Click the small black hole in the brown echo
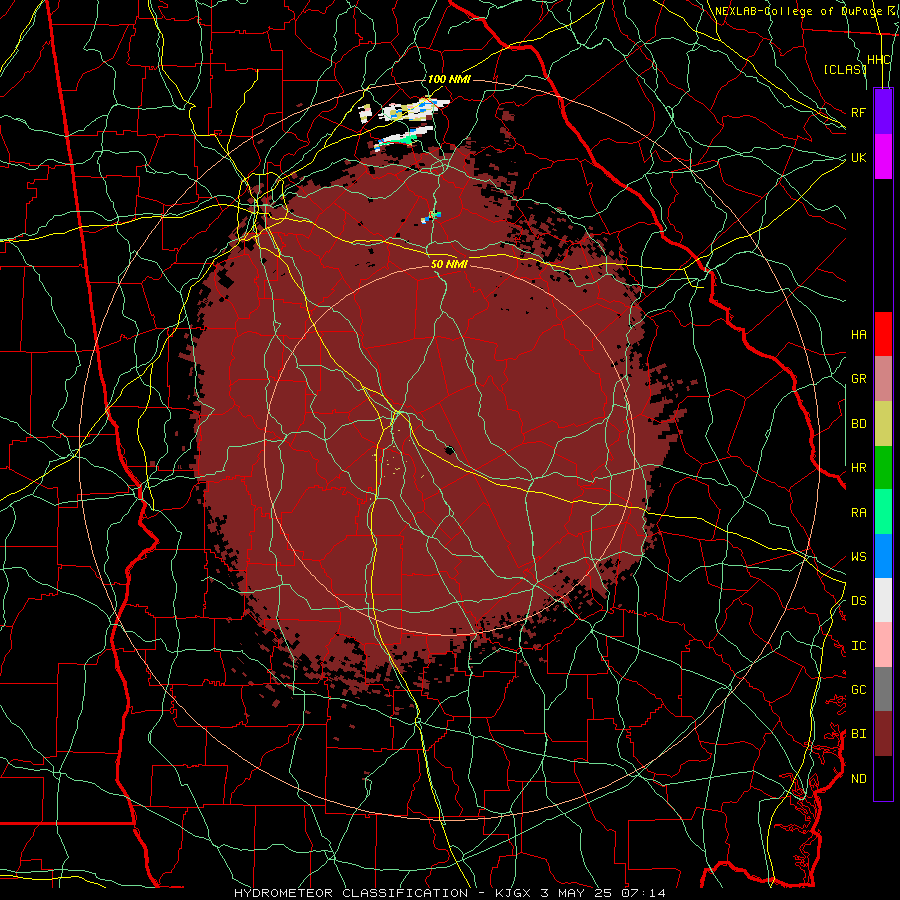The width and height of the screenshot is (900, 900). coord(449,450)
